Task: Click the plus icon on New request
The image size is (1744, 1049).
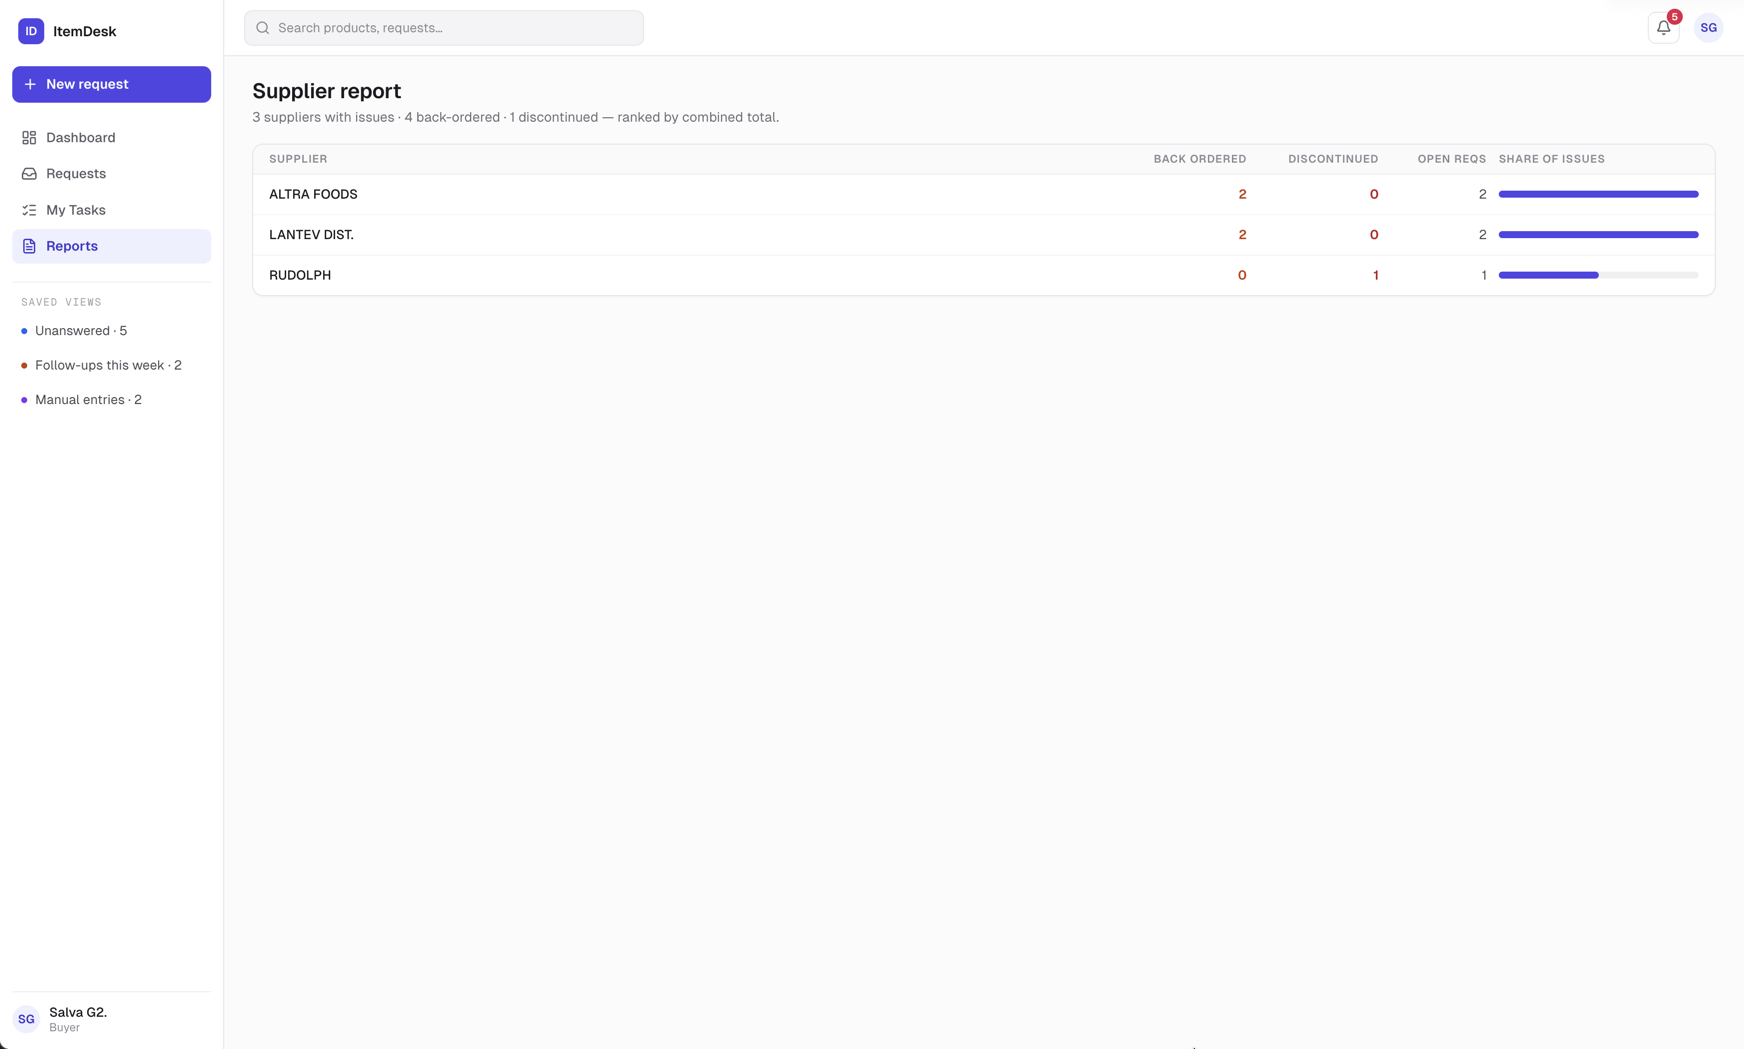Action: coord(30,84)
